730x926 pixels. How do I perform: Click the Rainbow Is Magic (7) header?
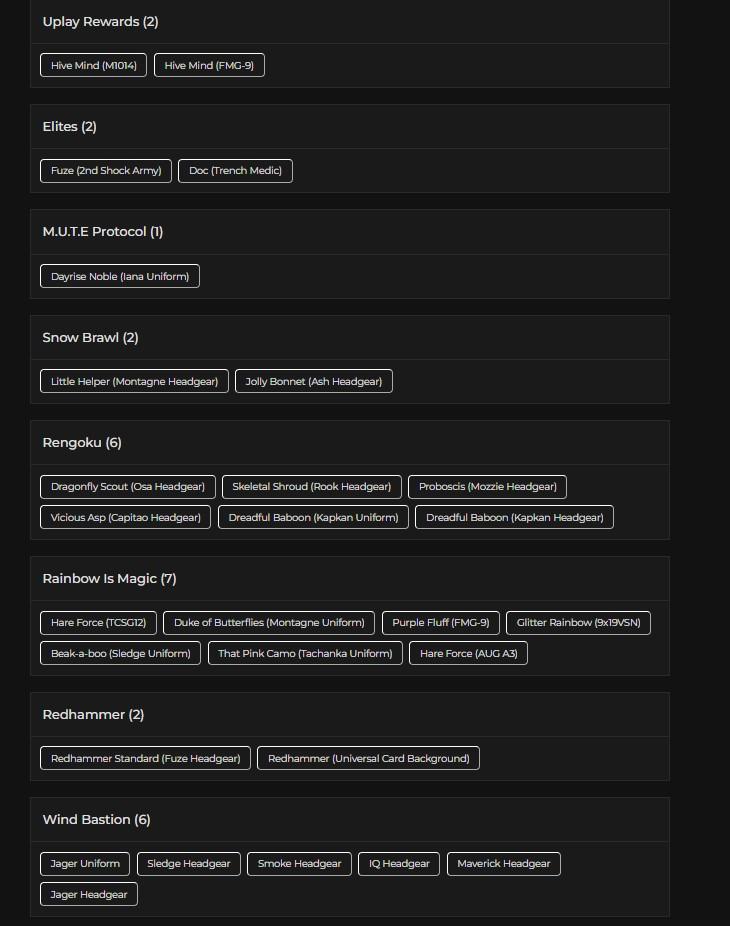pyautogui.click(x=109, y=578)
